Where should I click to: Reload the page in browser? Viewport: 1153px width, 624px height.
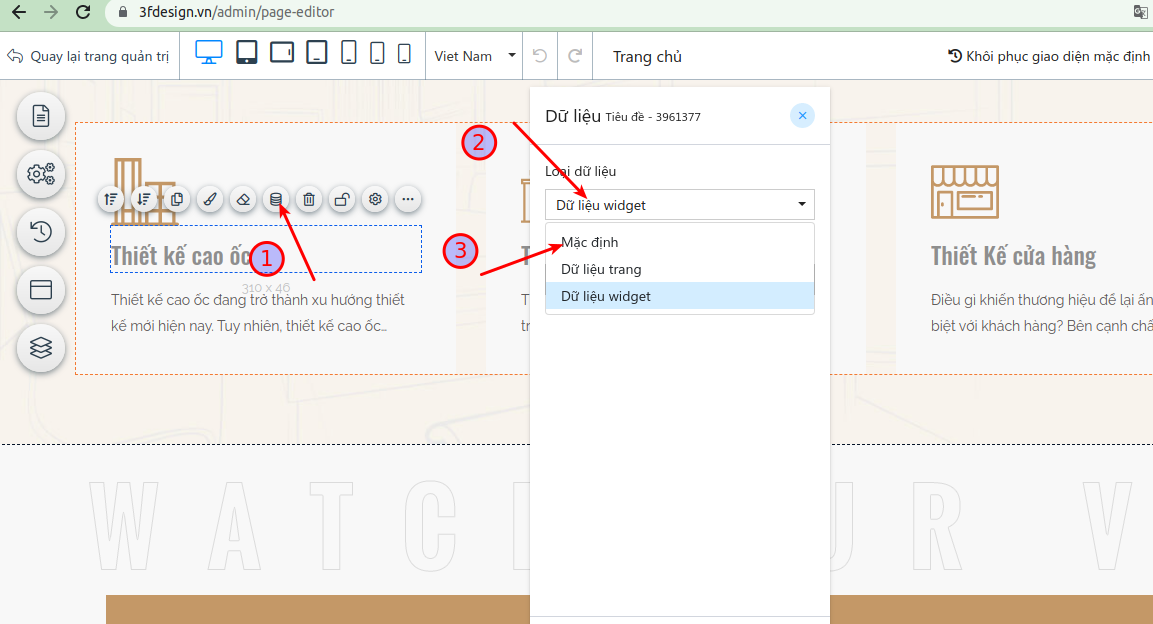click(83, 12)
